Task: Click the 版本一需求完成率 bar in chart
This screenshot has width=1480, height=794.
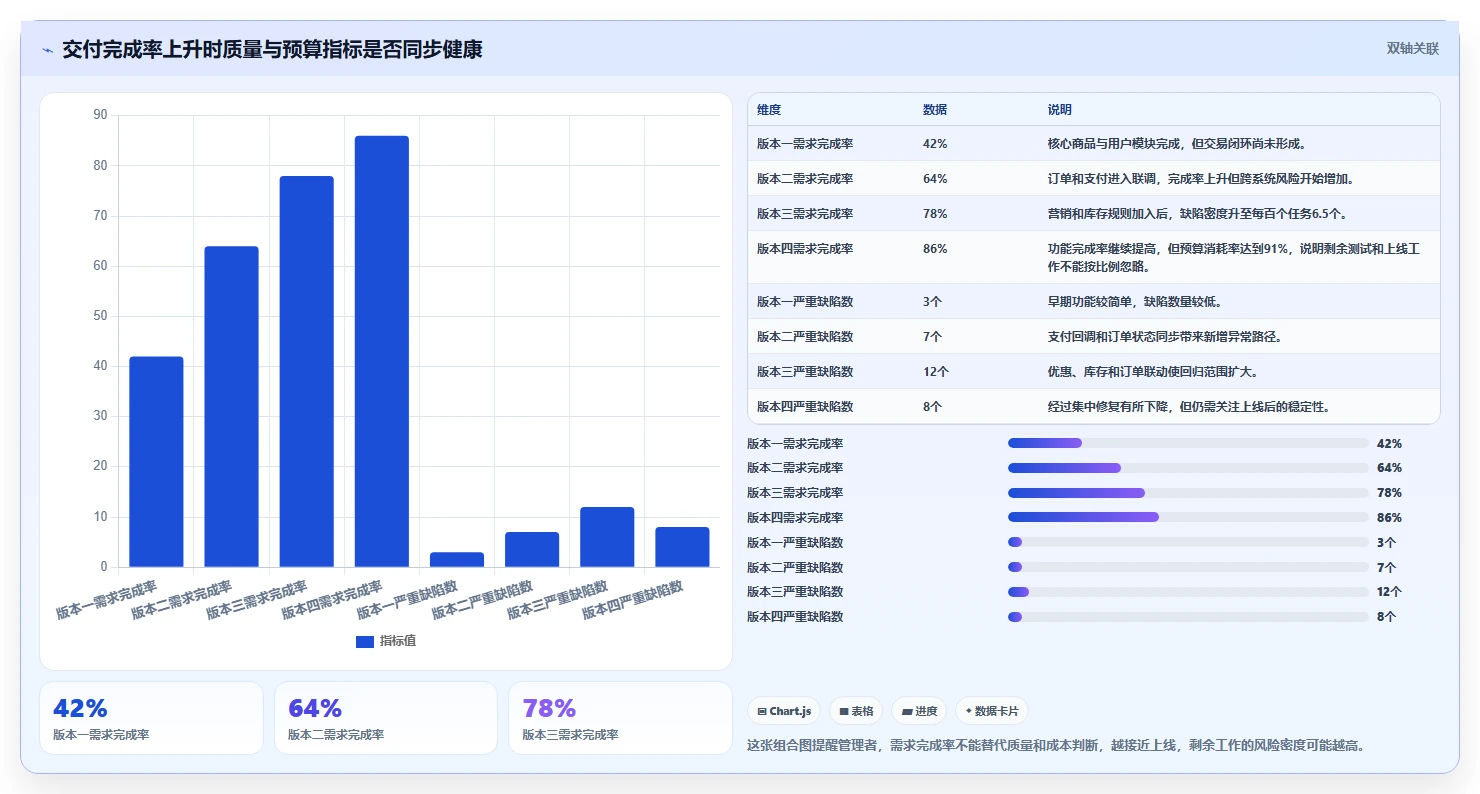Action: 156,462
